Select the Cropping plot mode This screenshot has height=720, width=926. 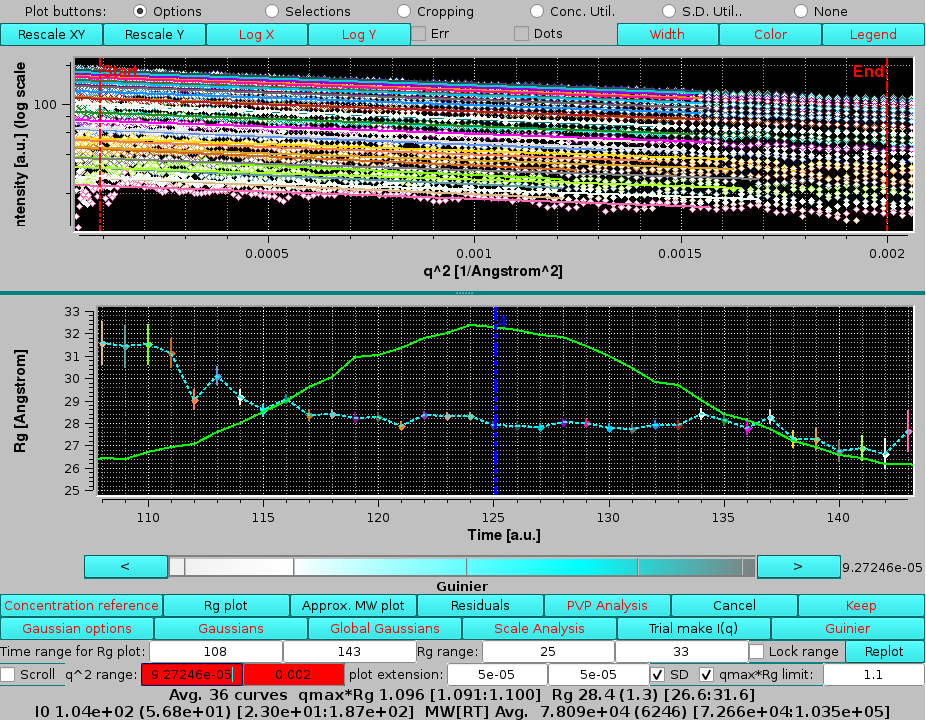[403, 11]
